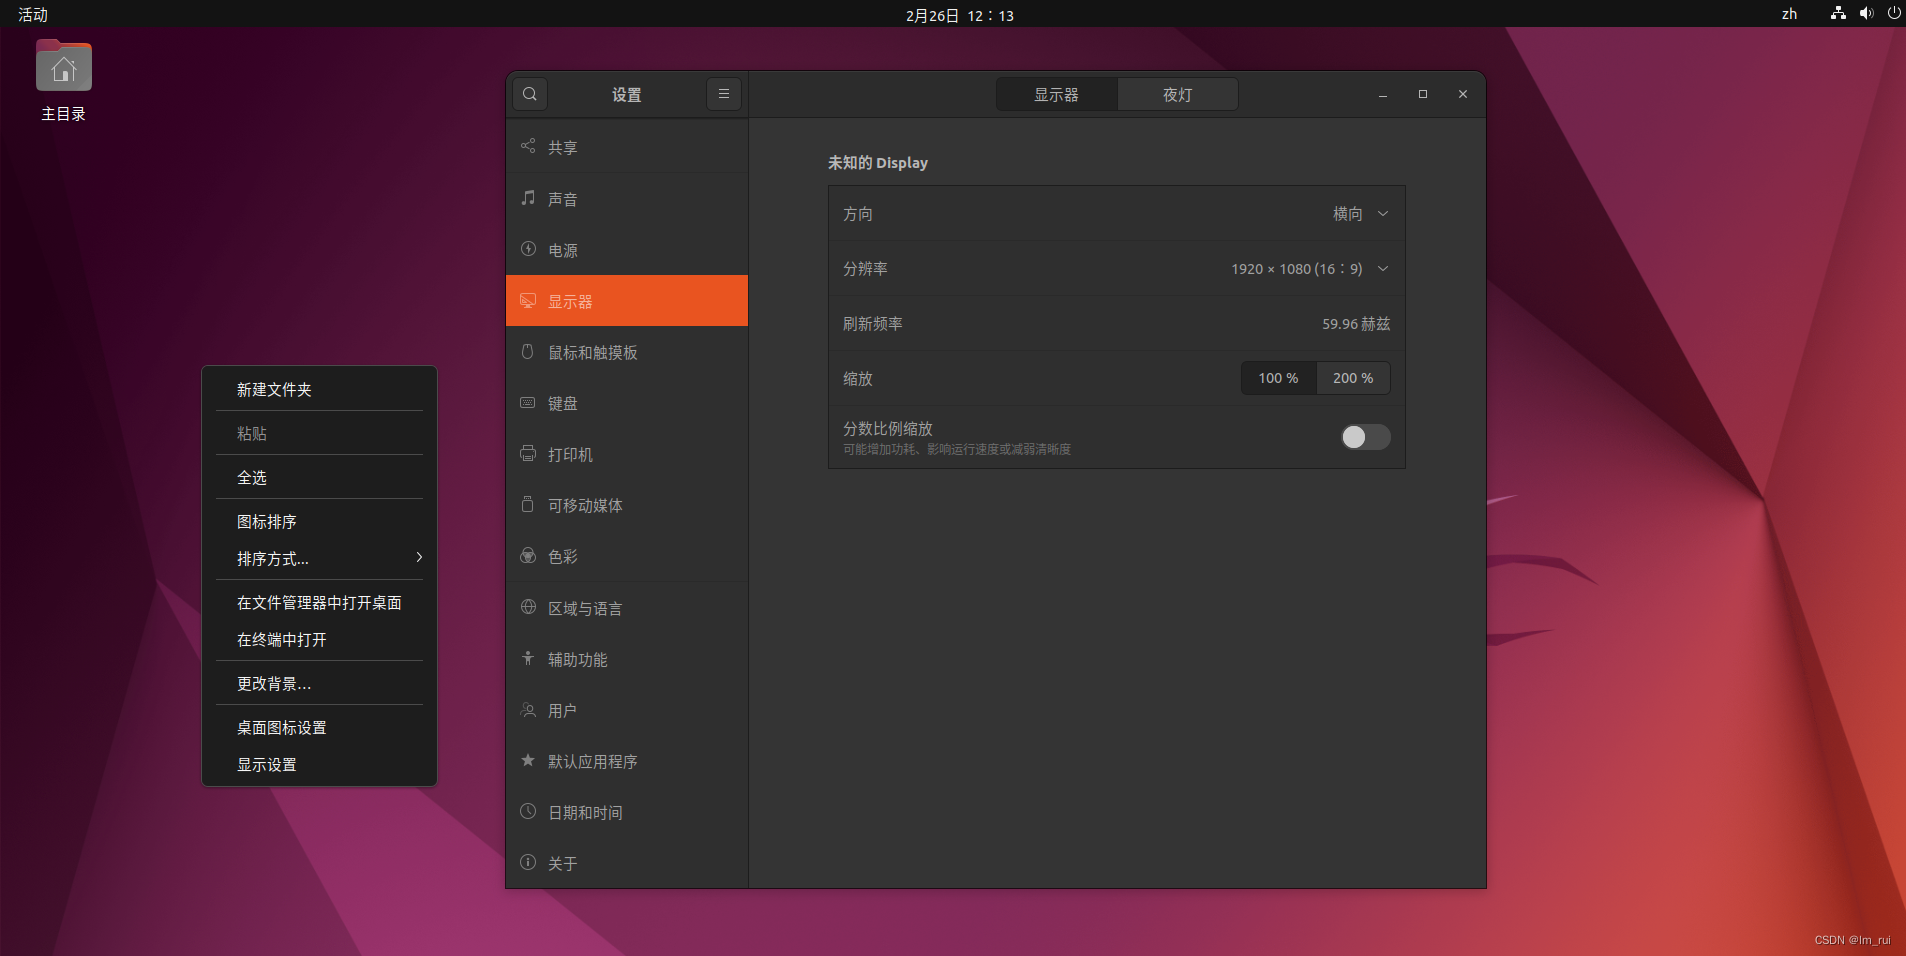Switch to the 显示器 tab in header
The height and width of the screenshot is (956, 1906).
[x=1056, y=94]
